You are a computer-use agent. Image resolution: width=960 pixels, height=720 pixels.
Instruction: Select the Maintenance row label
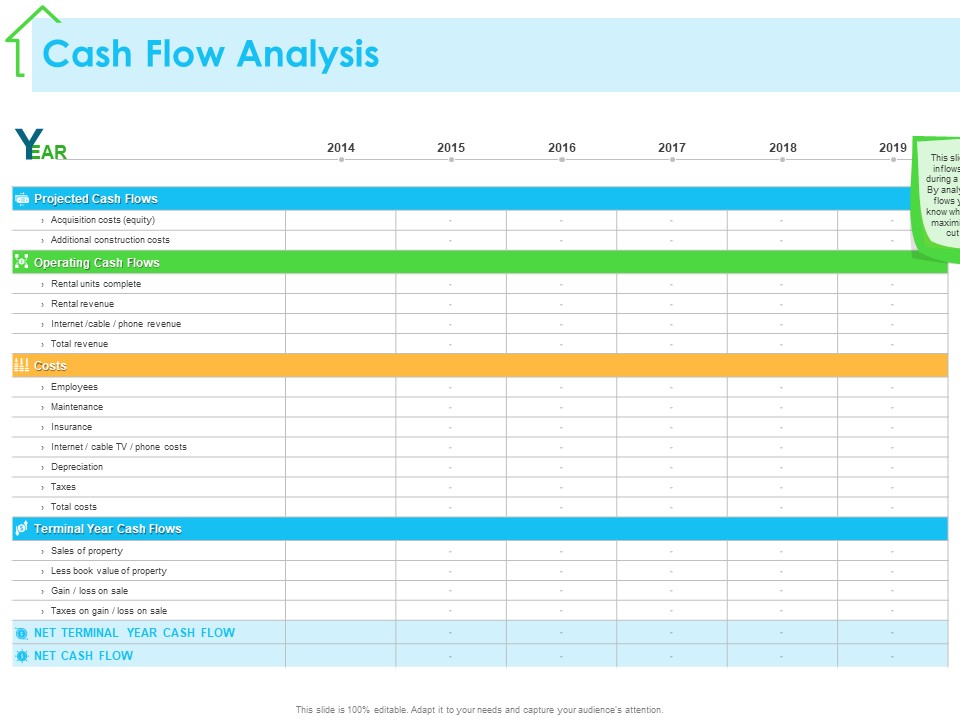77,407
